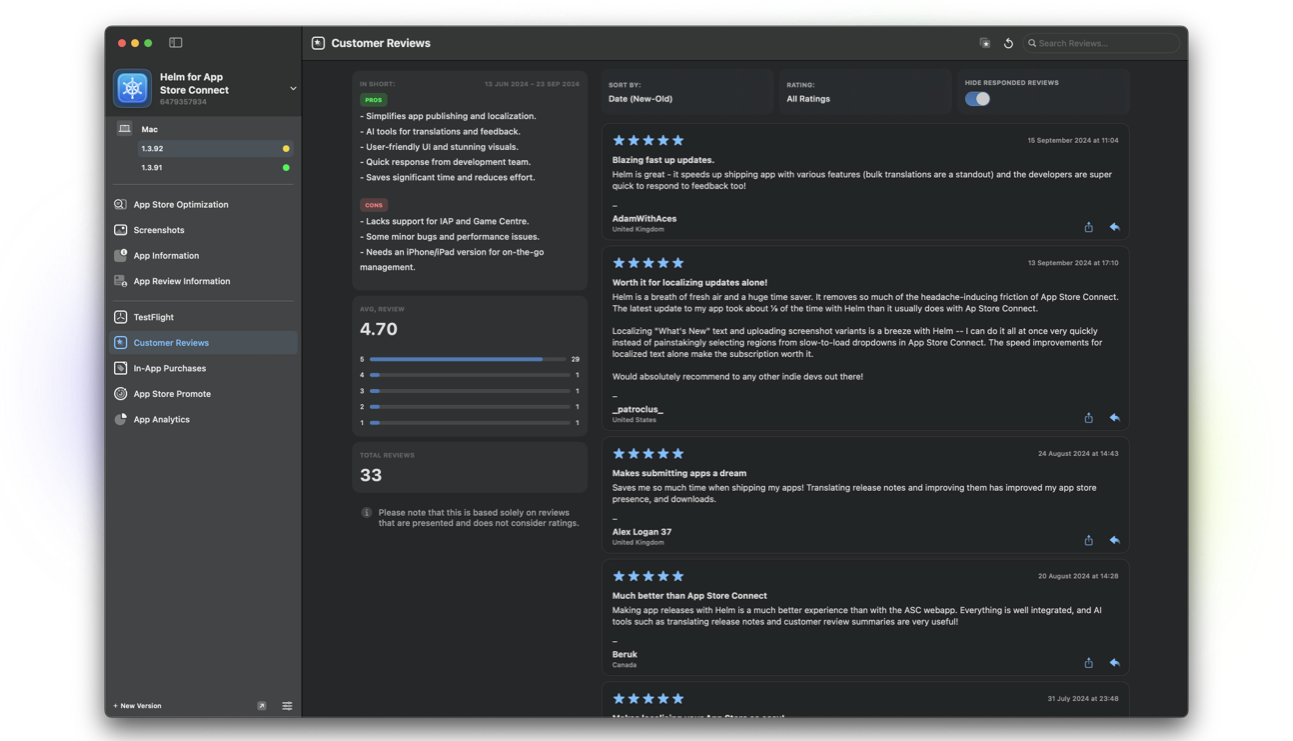Select version 1.3.91
Image resolution: width=1293 pixels, height=741 pixels.
[x=217, y=168]
